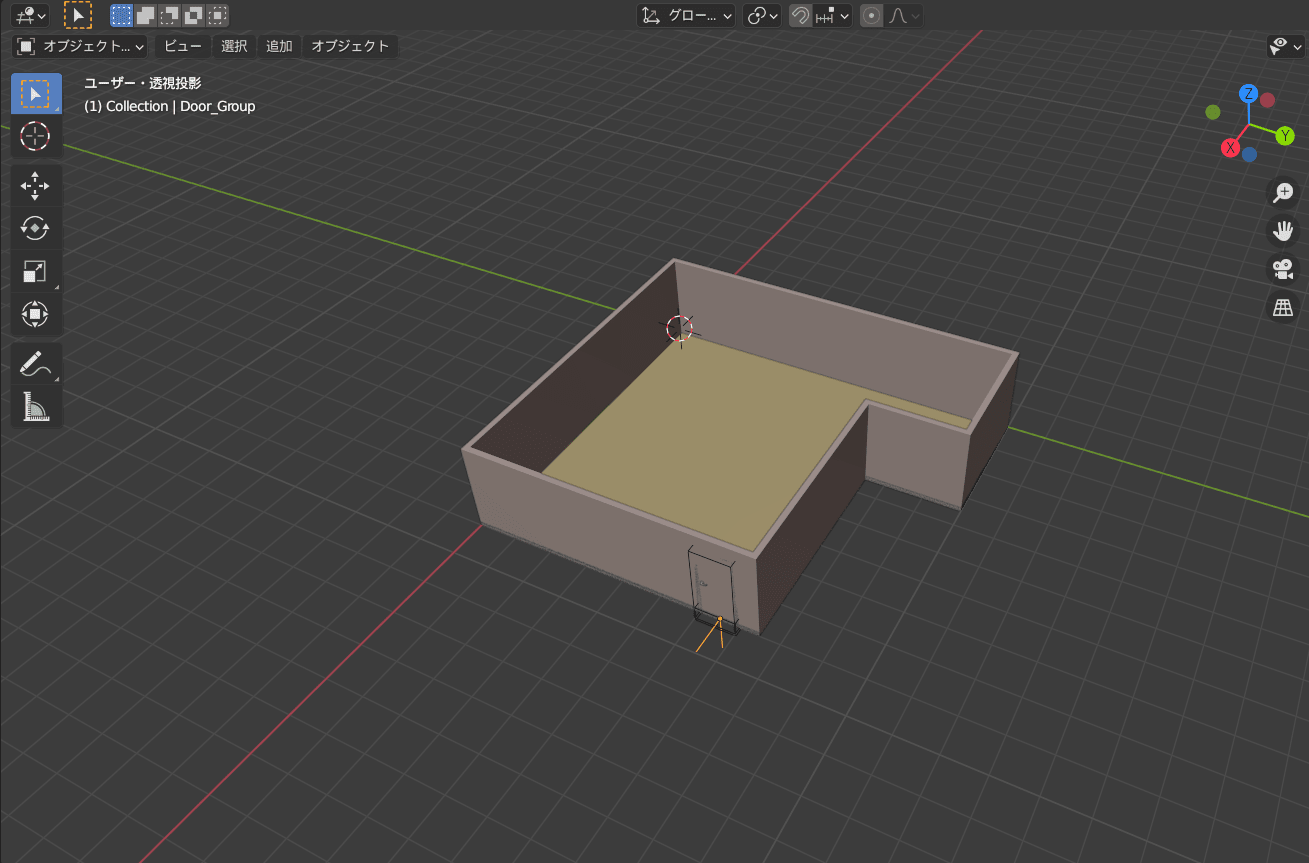Open the 追加 menu

279,46
